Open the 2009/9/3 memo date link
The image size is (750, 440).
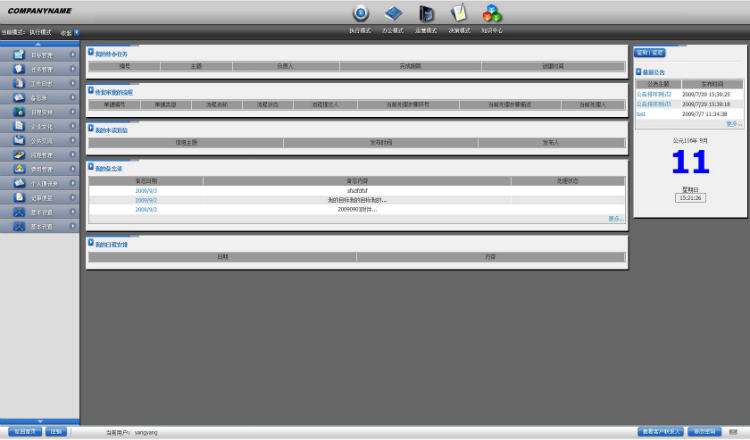(146, 191)
